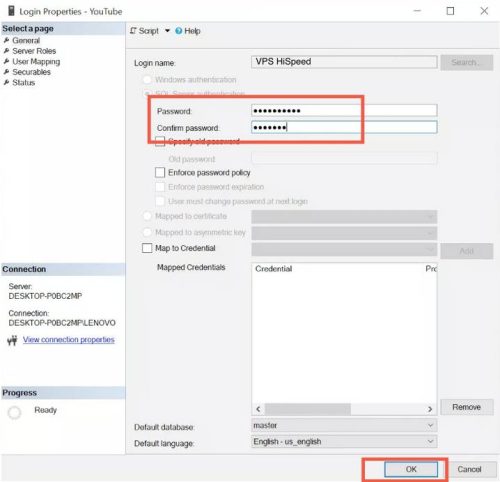The width and height of the screenshot is (500, 482).
Task: Click scroll right arrow in credentials list
Action: [430, 409]
